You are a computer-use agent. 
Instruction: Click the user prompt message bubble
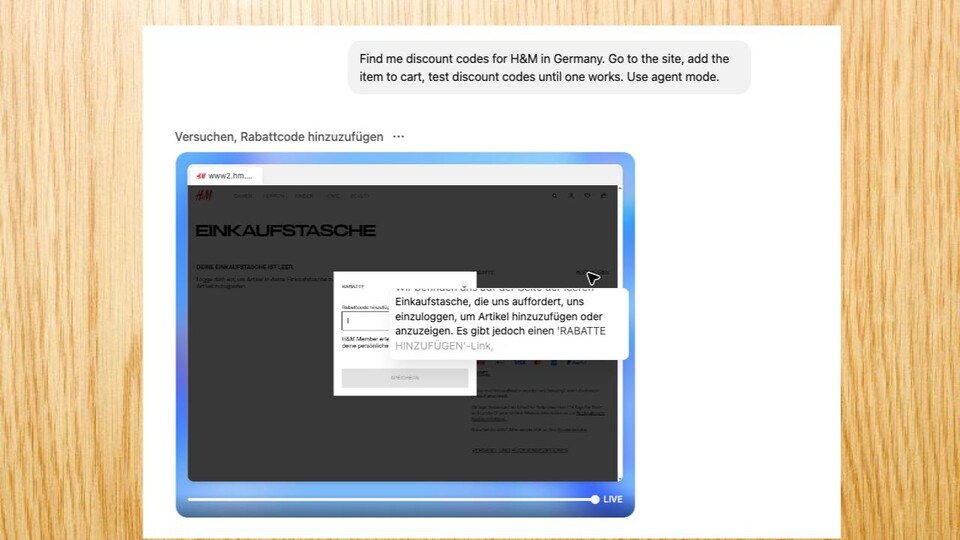tap(549, 68)
